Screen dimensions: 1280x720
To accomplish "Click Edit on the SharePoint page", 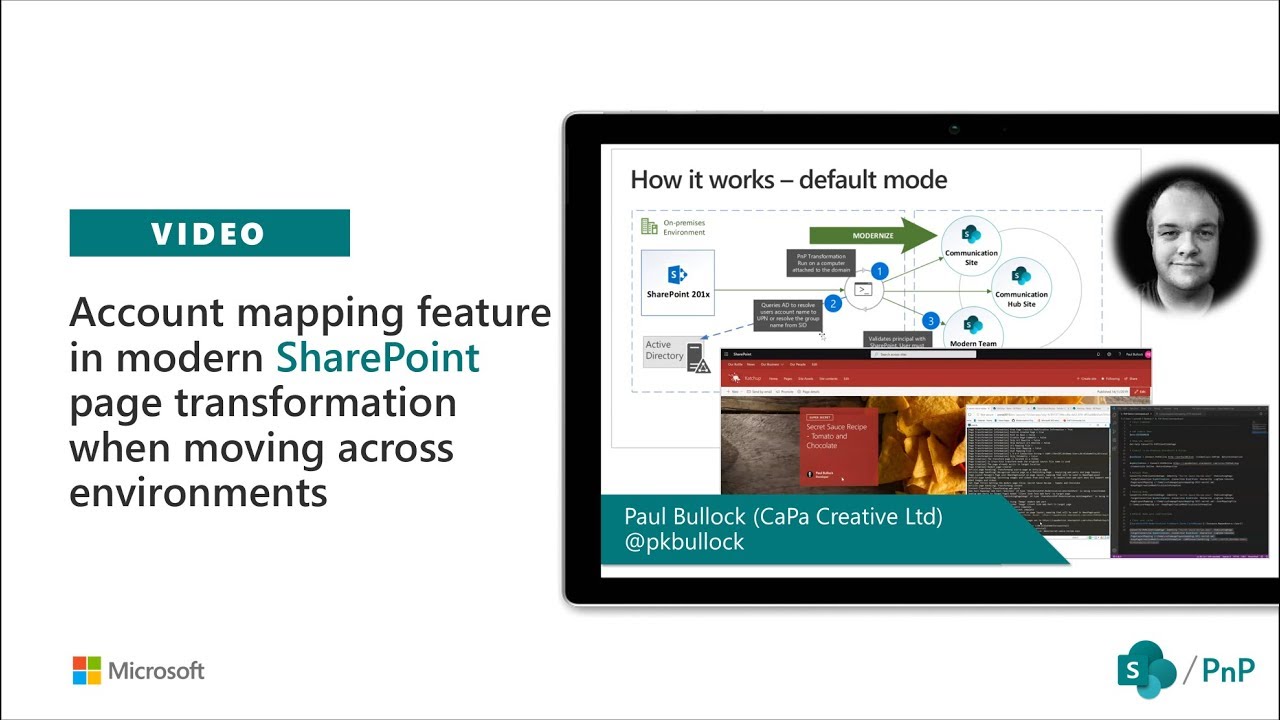I will 1141,392.
